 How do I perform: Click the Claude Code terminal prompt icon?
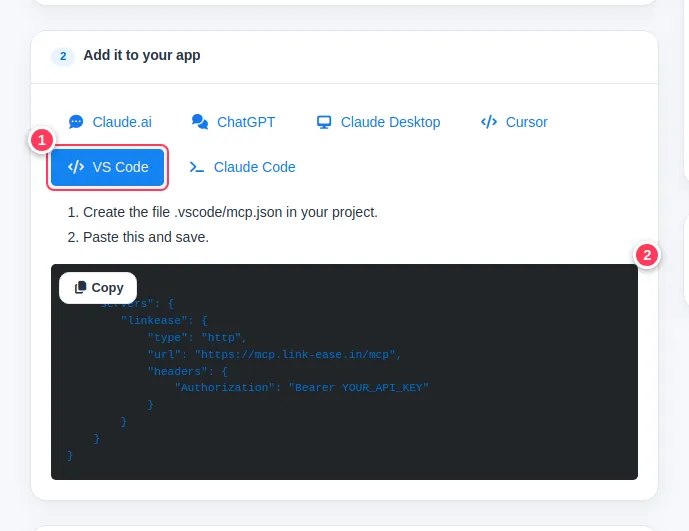click(x=196, y=167)
